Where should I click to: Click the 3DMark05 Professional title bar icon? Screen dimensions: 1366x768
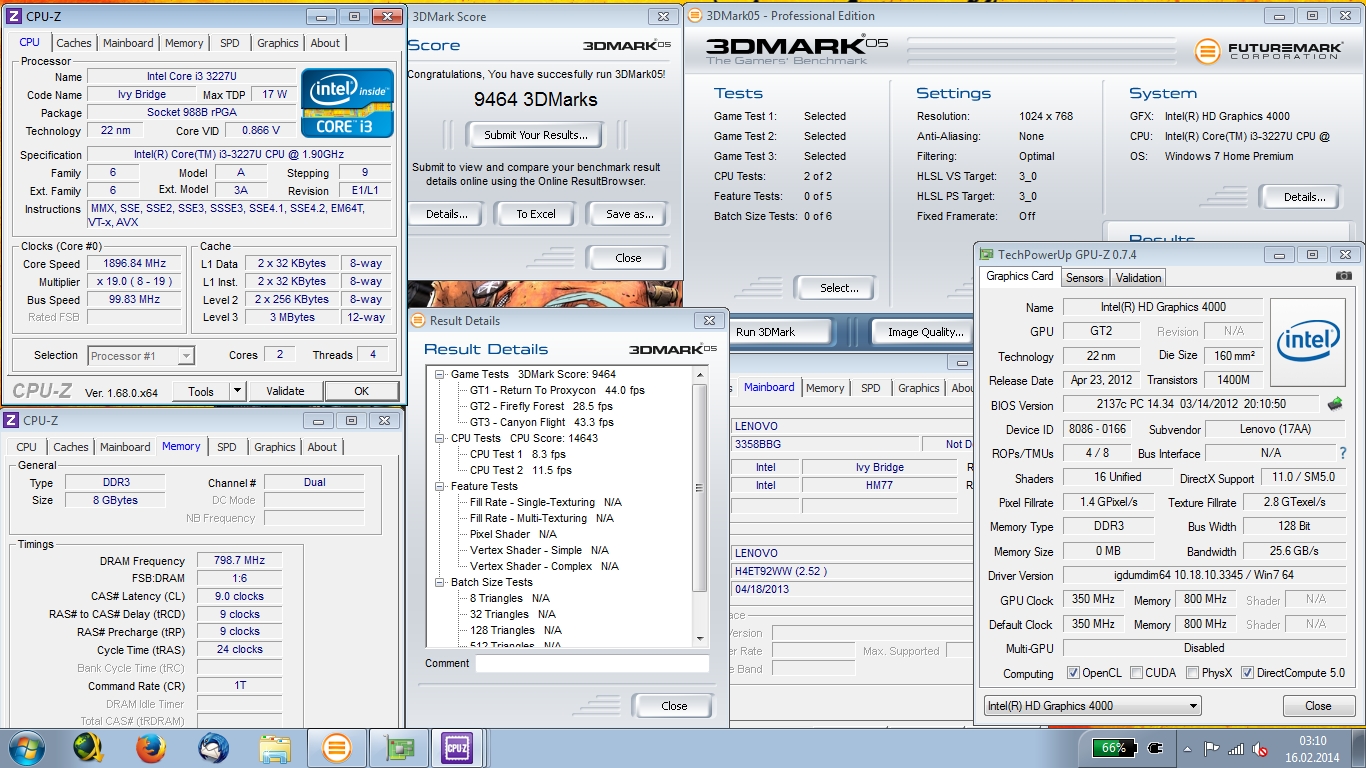click(695, 15)
